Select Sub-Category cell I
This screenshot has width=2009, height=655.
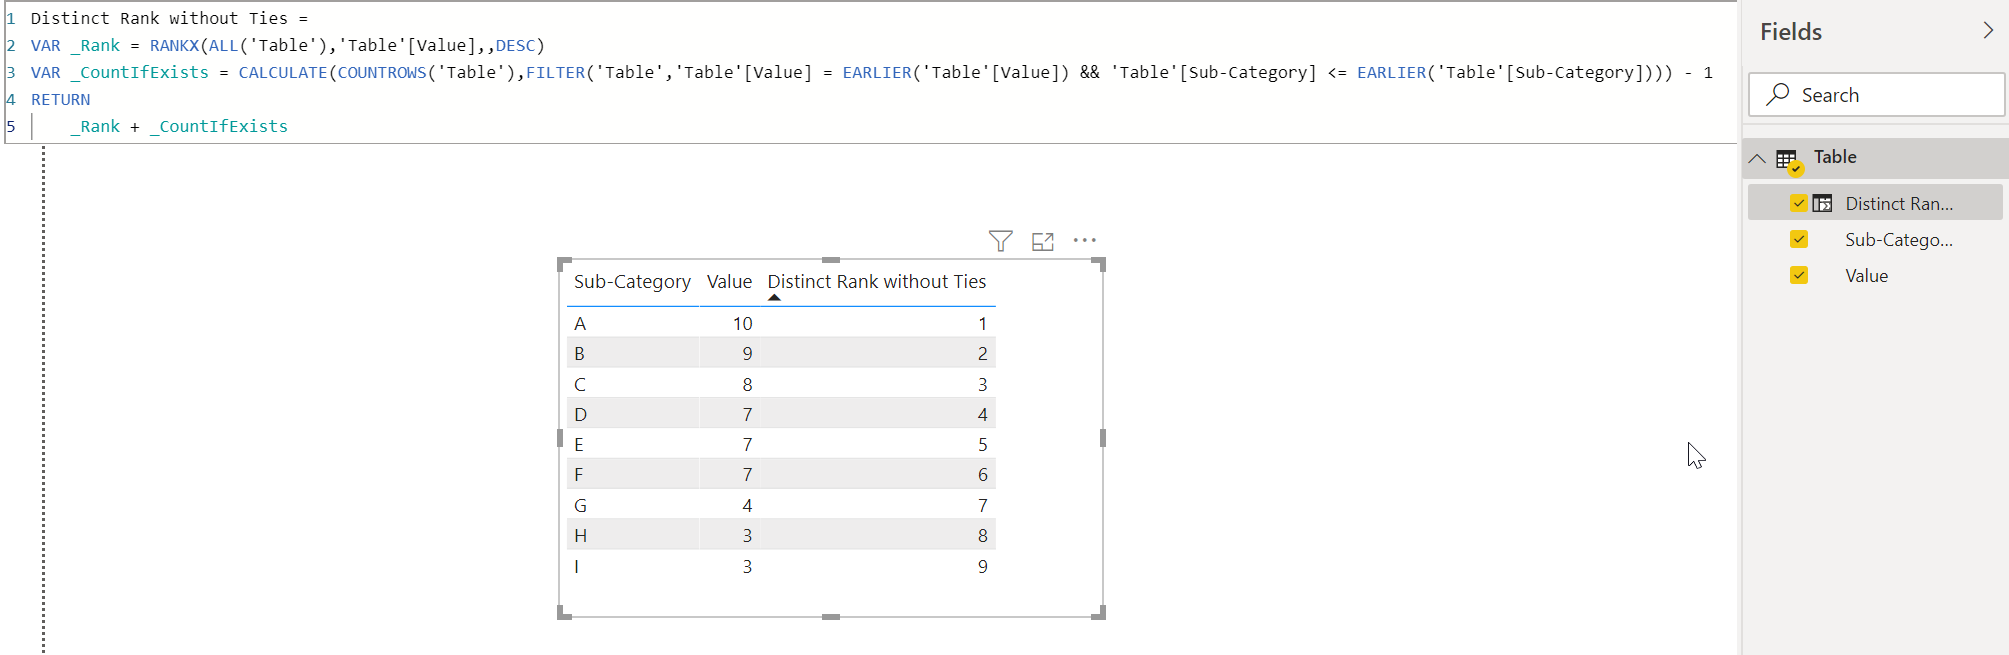click(576, 567)
